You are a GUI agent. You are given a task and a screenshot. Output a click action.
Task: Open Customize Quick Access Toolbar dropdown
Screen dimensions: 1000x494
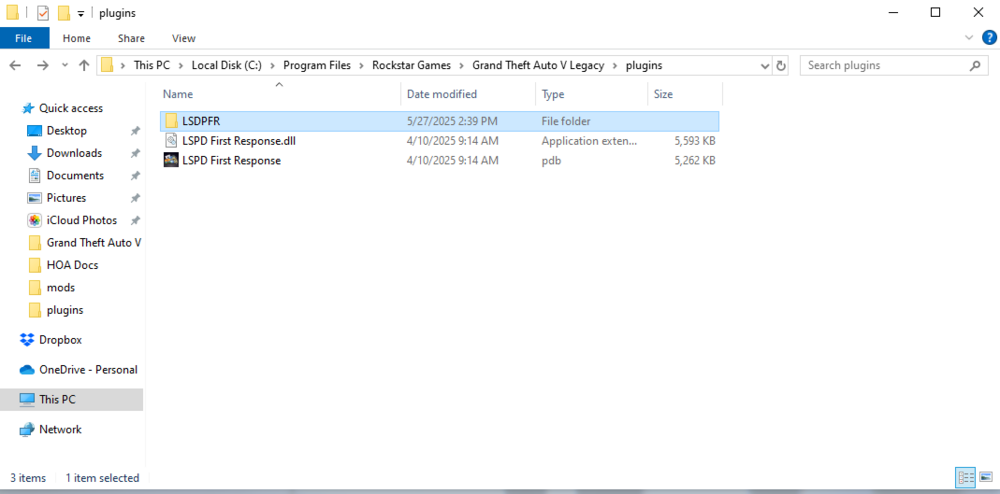(x=81, y=13)
